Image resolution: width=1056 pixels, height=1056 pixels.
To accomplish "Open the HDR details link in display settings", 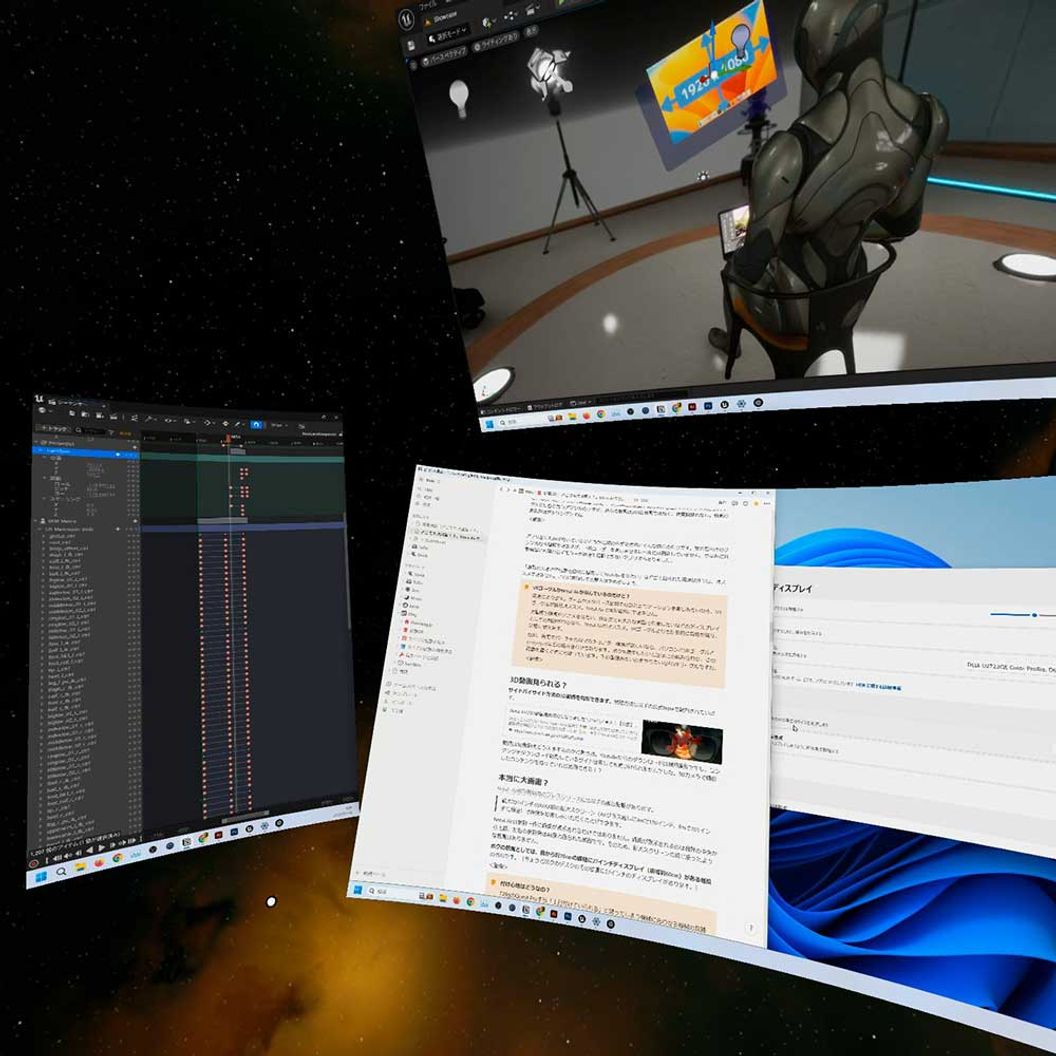I will [x=878, y=686].
